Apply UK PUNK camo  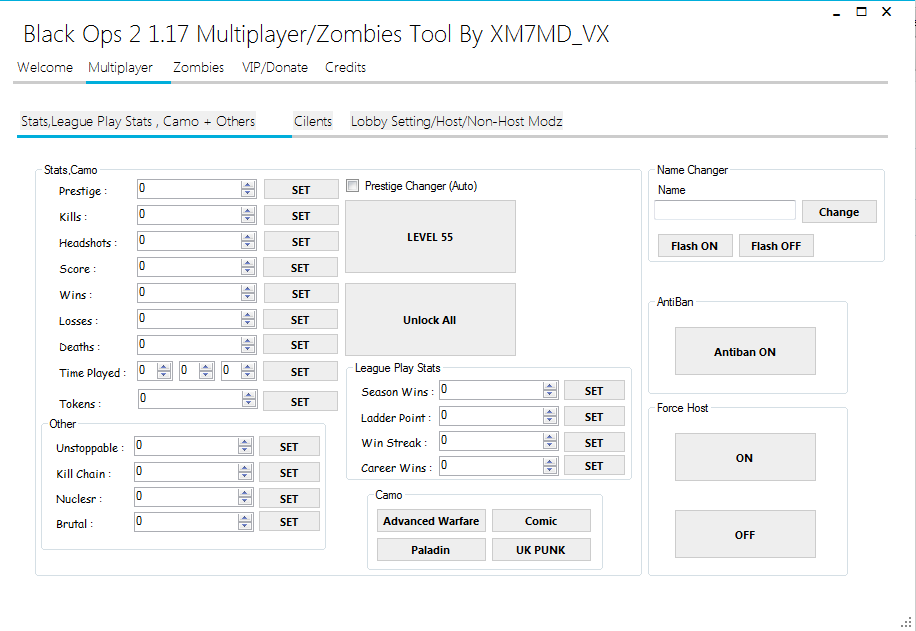(541, 549)
